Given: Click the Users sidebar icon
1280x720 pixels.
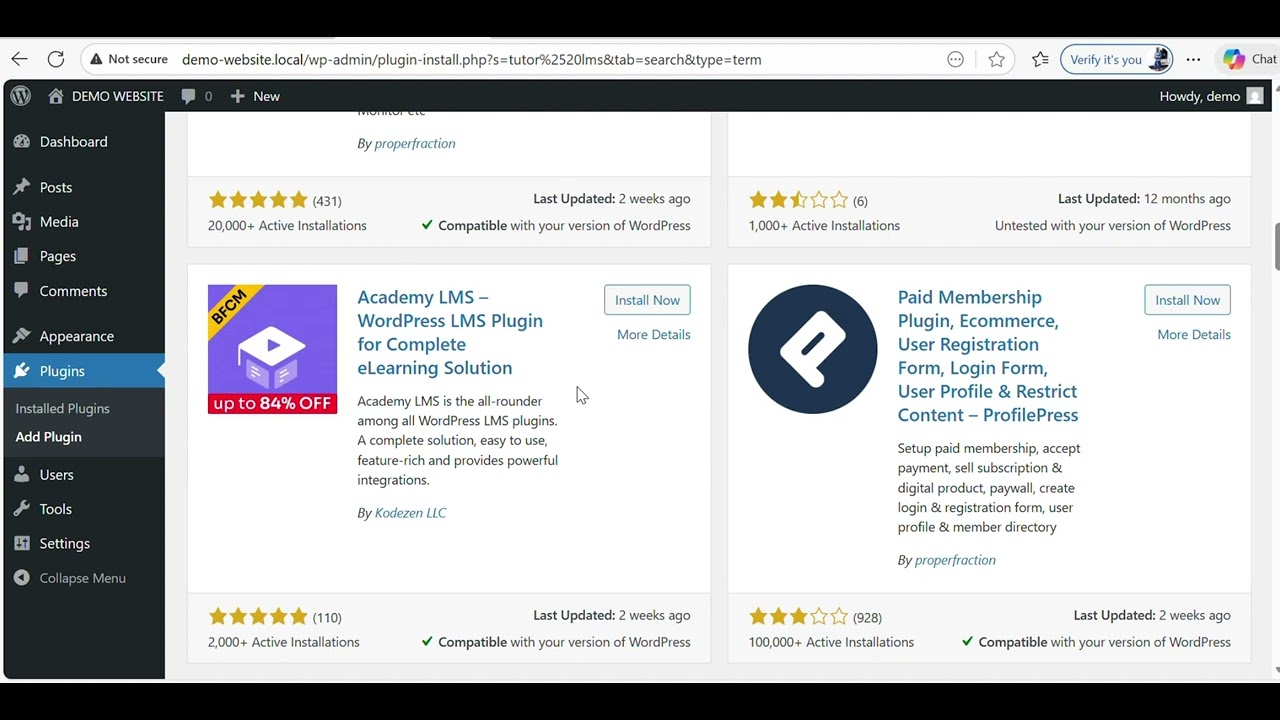Looking at the screenshot, I should tap(22, 475).
